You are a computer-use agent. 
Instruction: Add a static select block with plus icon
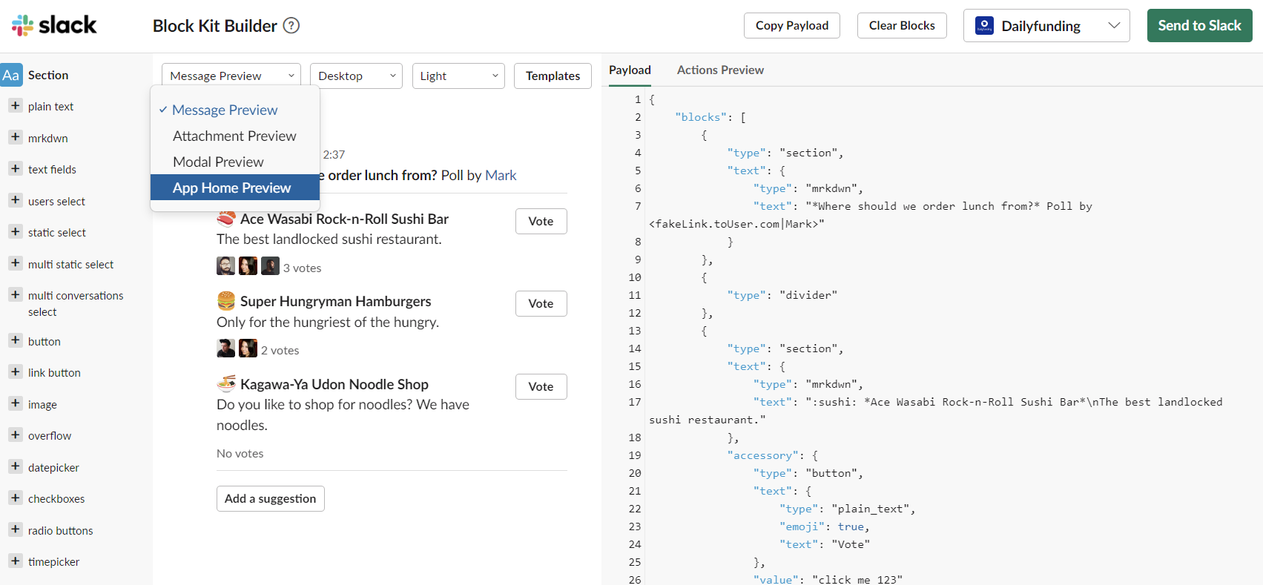15,232
